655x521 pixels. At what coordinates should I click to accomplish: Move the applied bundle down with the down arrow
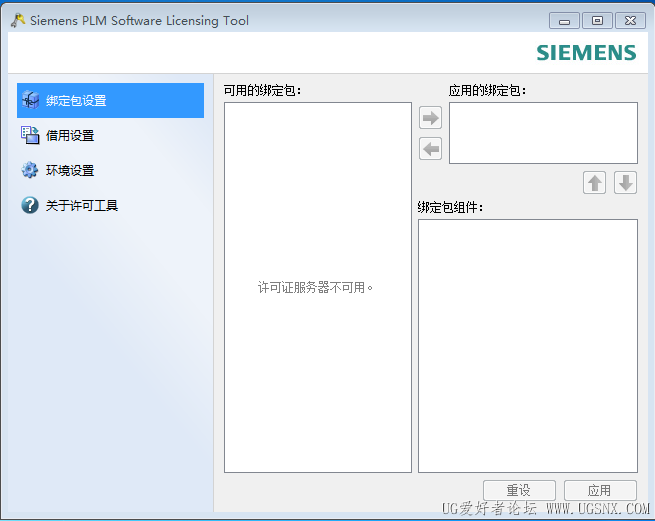pos(625,183)
